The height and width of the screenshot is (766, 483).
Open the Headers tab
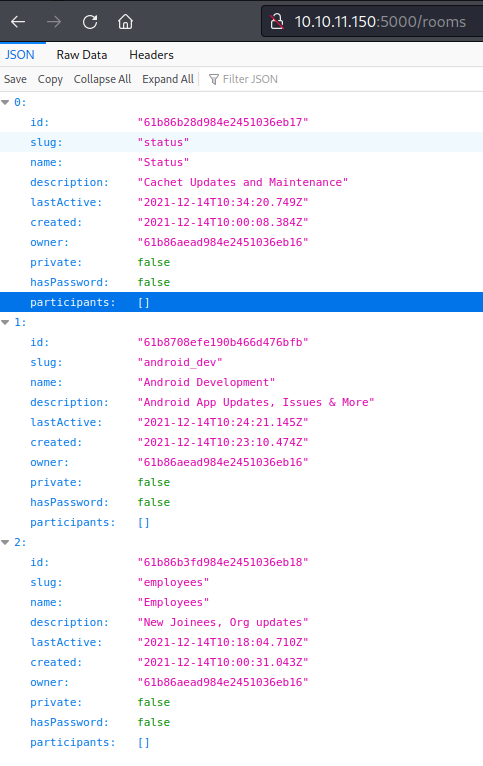pyautogui.click(x=151, y=55)
